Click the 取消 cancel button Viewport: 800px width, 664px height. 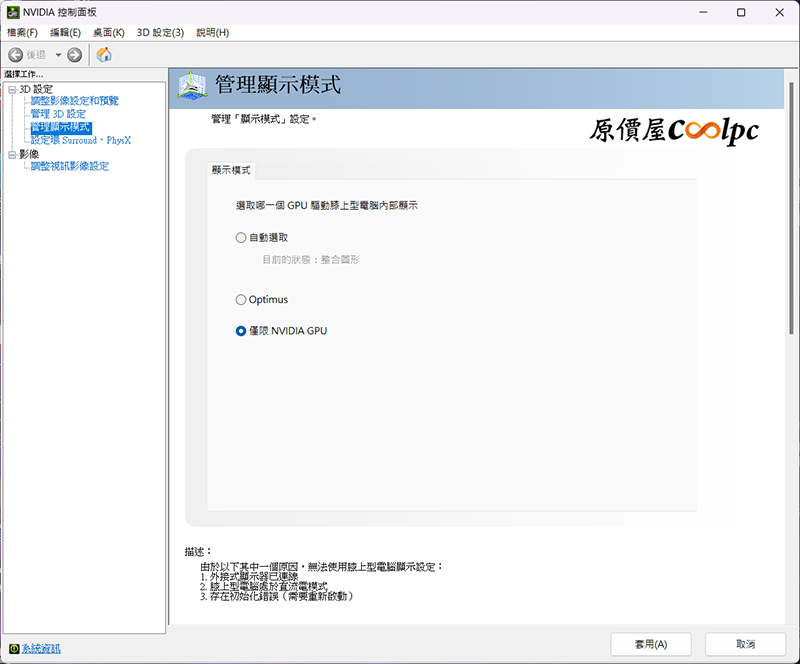point(745,644)
